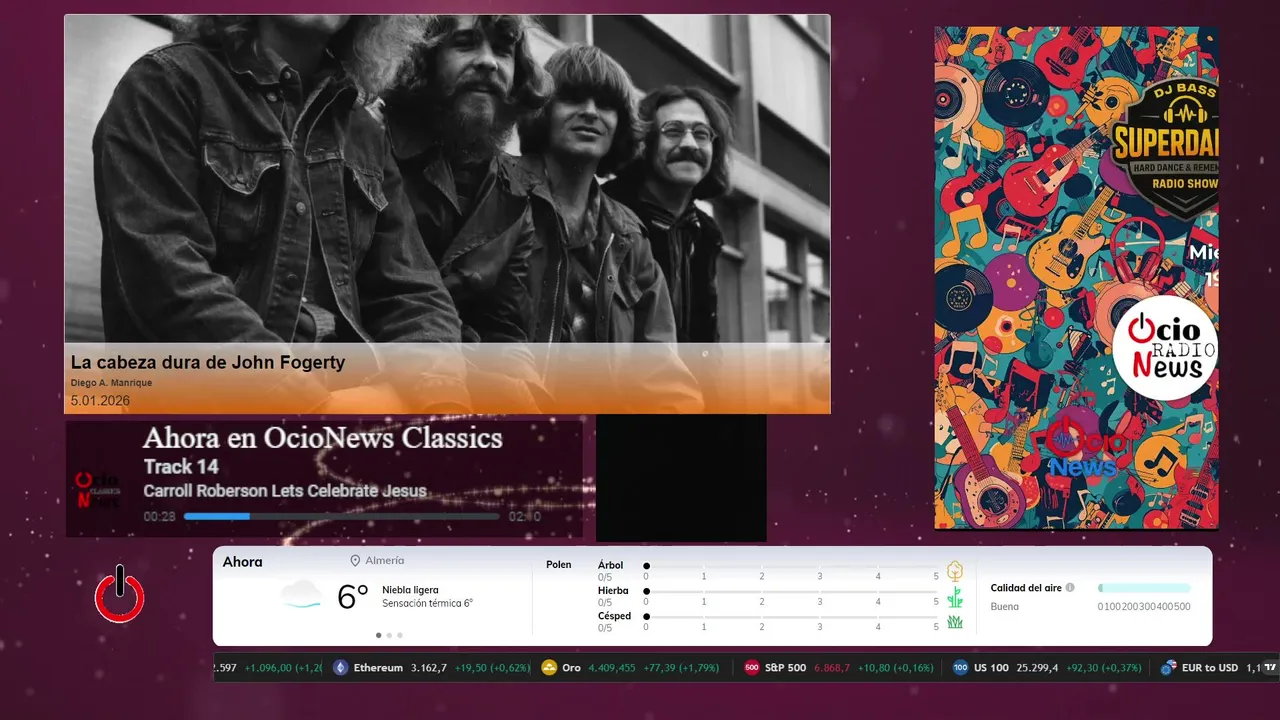1280x720 pixels.
Task: Click the track playback progress bar
Action: (x=342, y=516)
